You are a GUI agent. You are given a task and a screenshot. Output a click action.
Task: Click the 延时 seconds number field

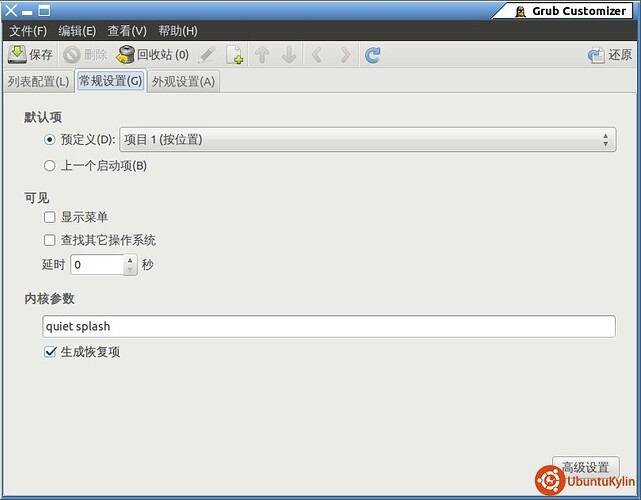tap(97, 265)
